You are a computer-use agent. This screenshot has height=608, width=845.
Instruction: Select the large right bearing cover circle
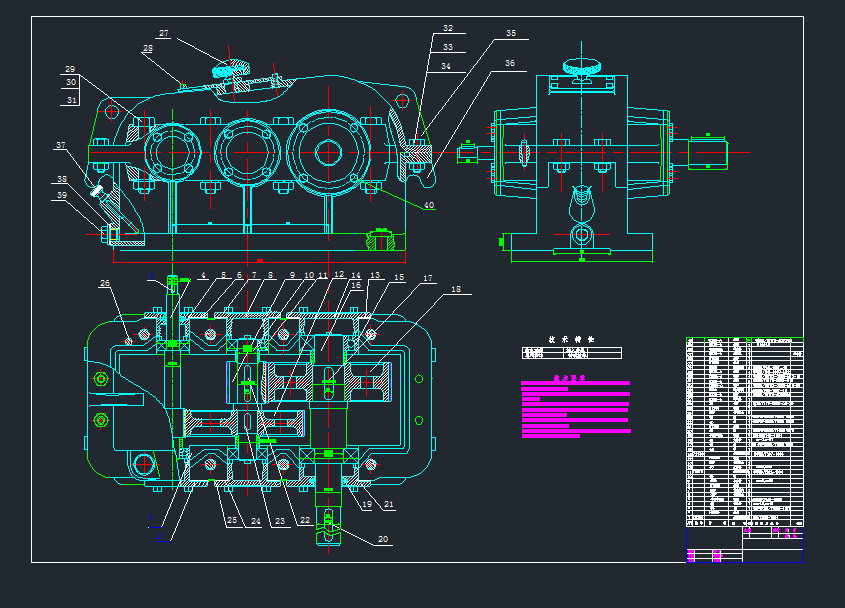328,152
